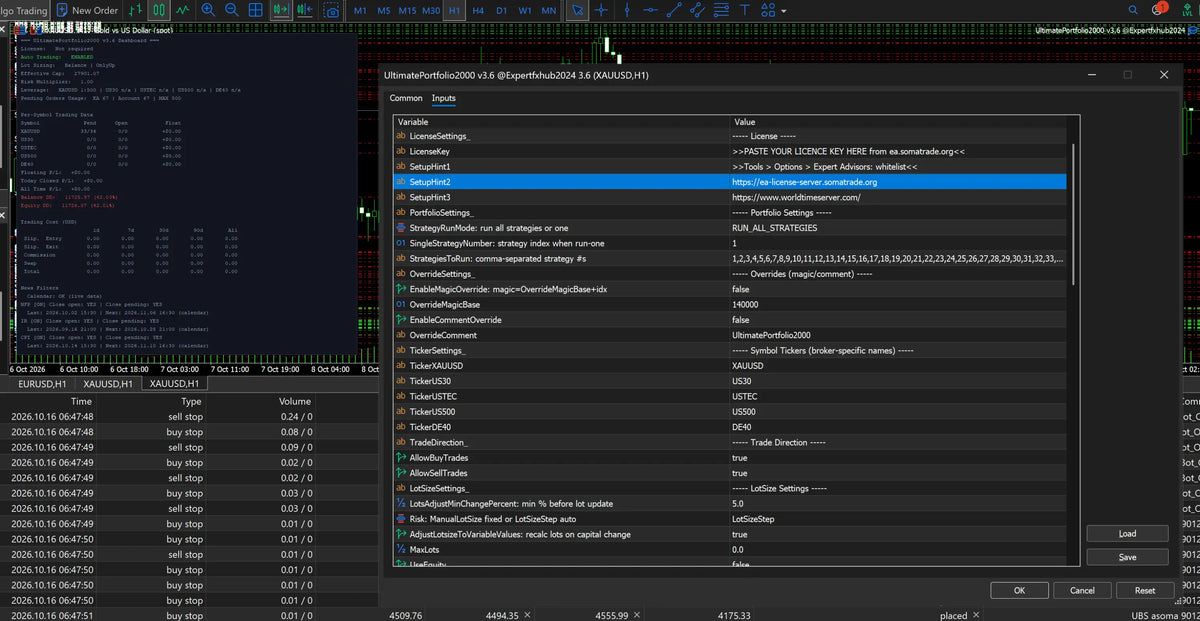Image resolution: width=1200 pixels, height=621 pixels.
Task: Switch chart to bar chart type
Action: coord(134,10)
